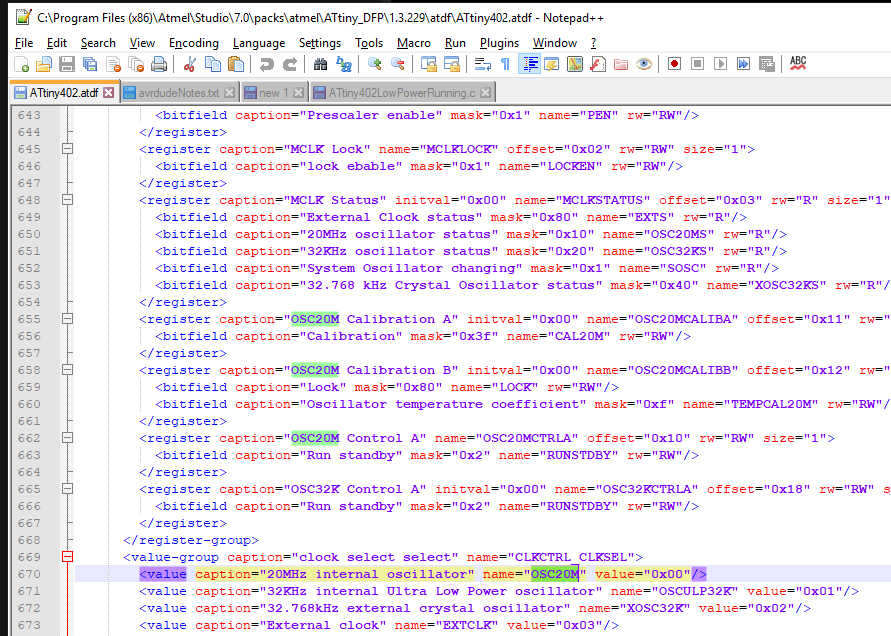Click the Print icon in toolbar
This screenshot has width=891, height=636.
click(158, 64)
